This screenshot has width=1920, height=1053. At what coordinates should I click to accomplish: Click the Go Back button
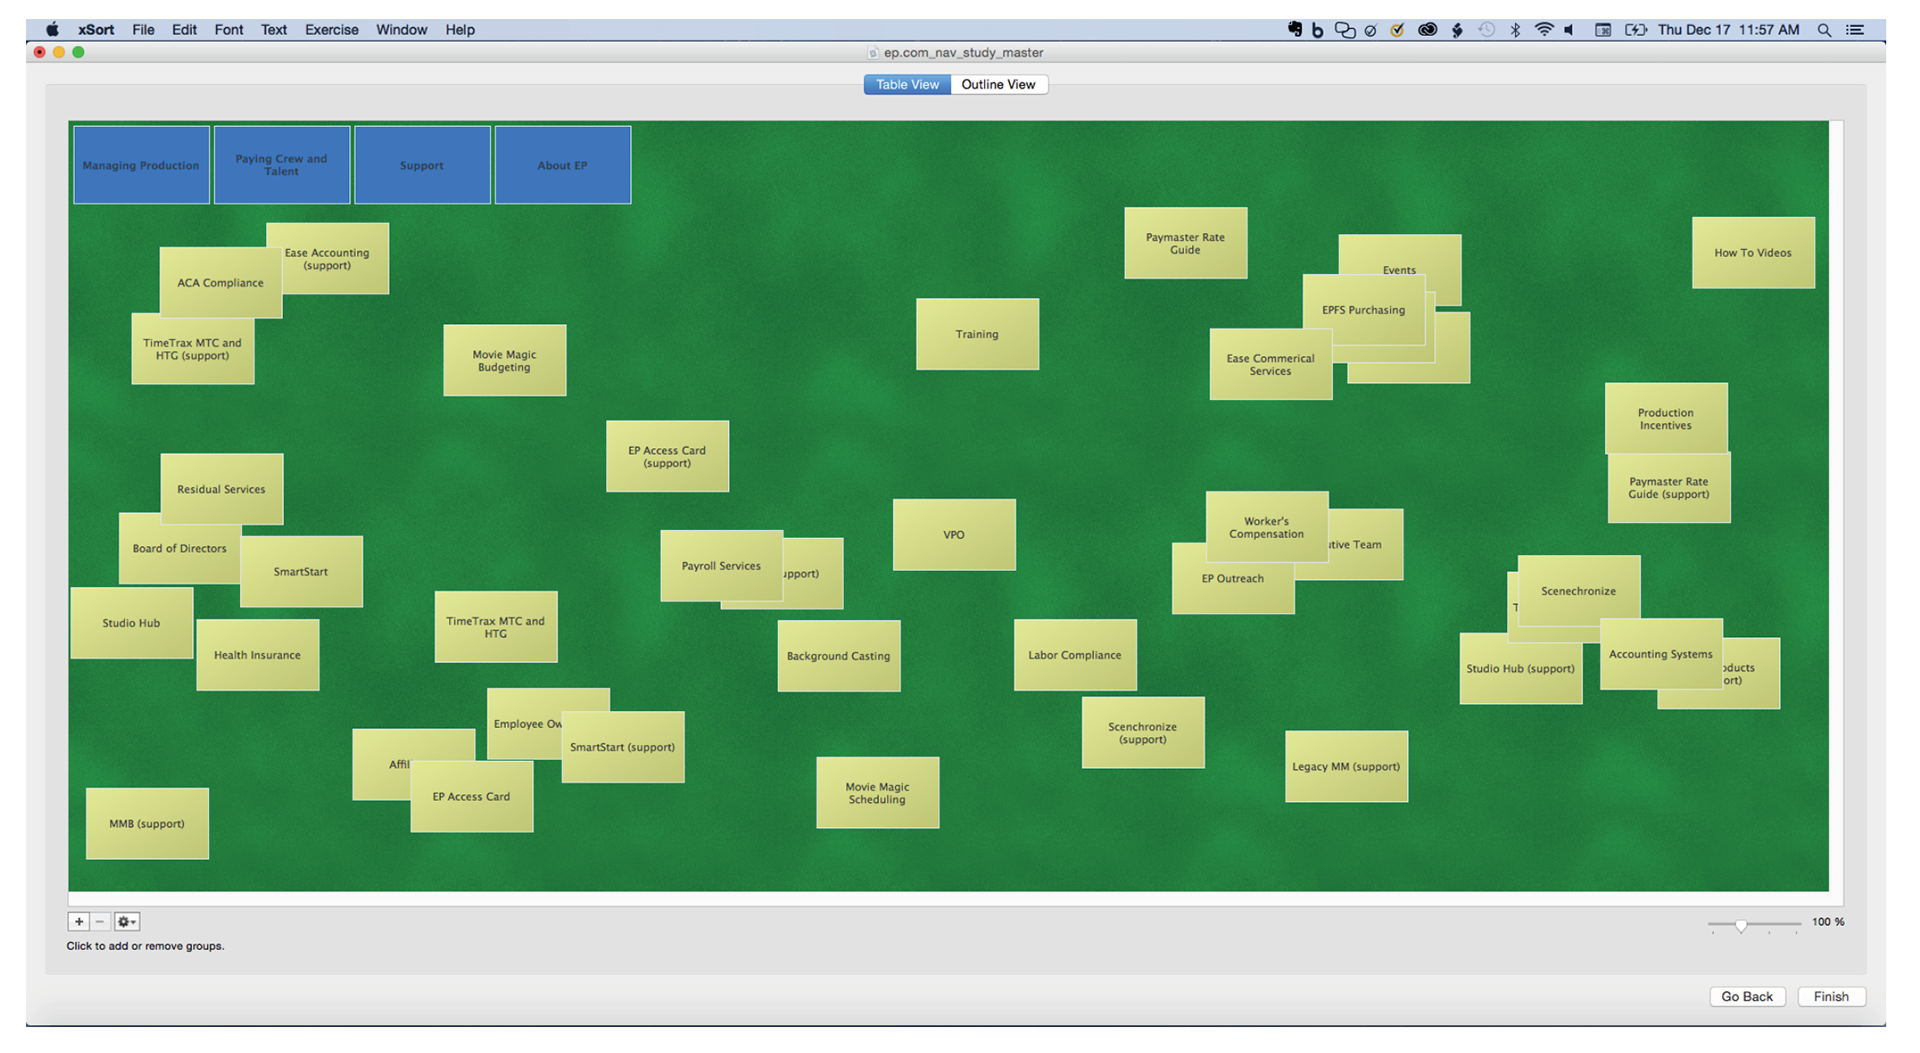(x=1747, y=997)
